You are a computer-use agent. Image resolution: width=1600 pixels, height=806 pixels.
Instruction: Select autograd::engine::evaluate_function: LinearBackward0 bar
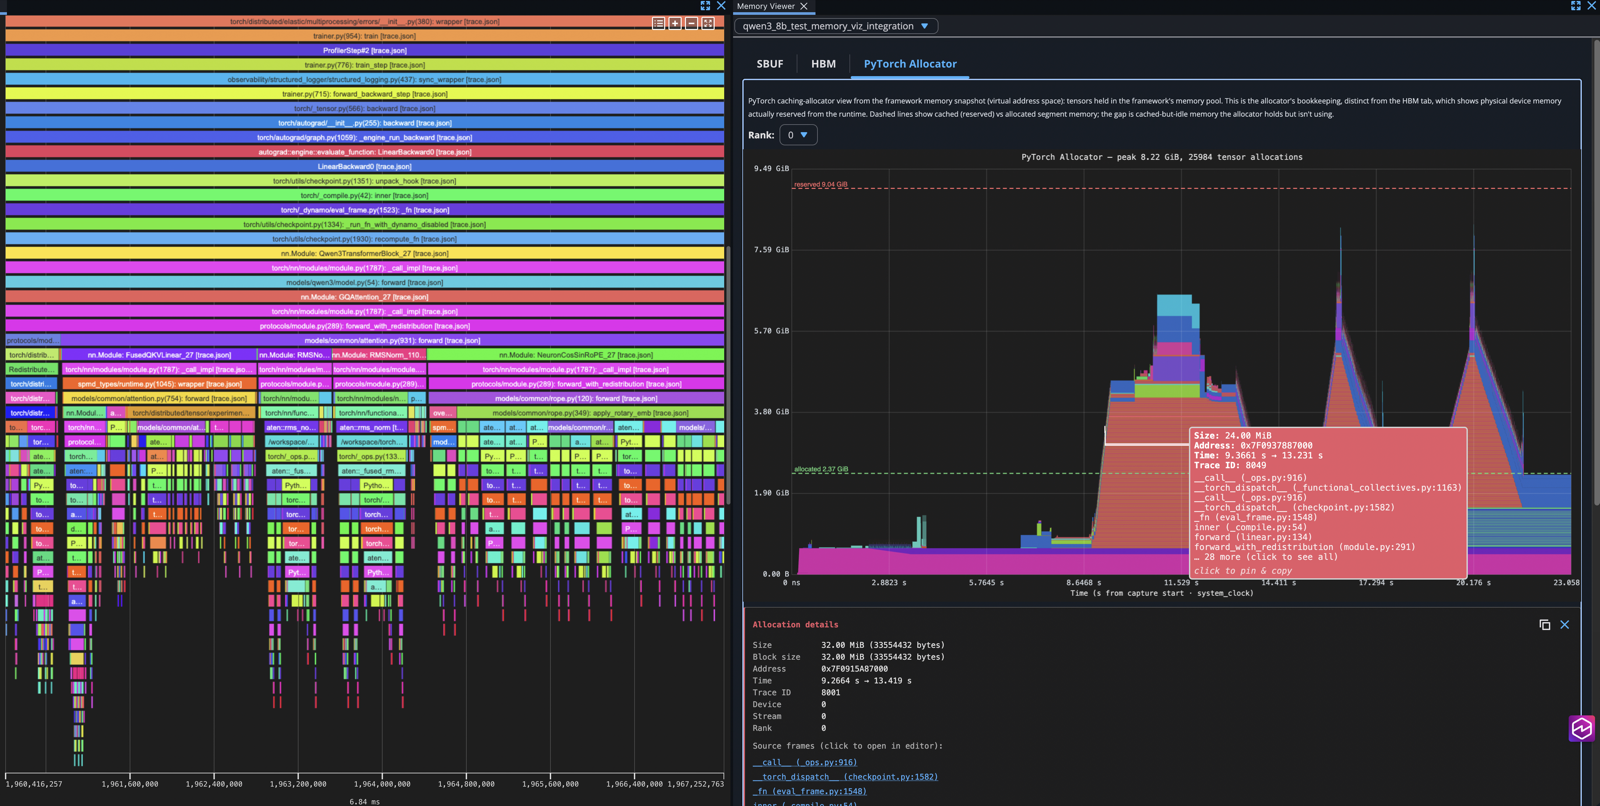tap(364, 152)
